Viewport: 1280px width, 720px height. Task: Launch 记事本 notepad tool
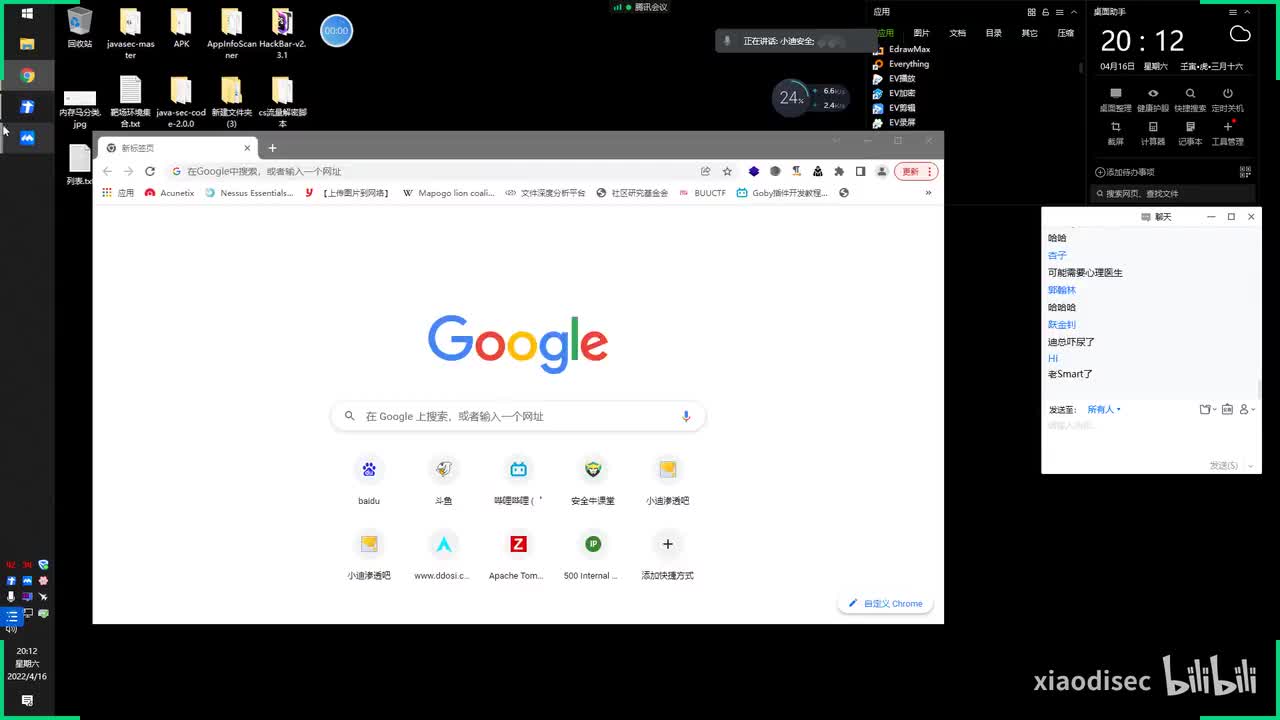click(x=1190, y=133)
